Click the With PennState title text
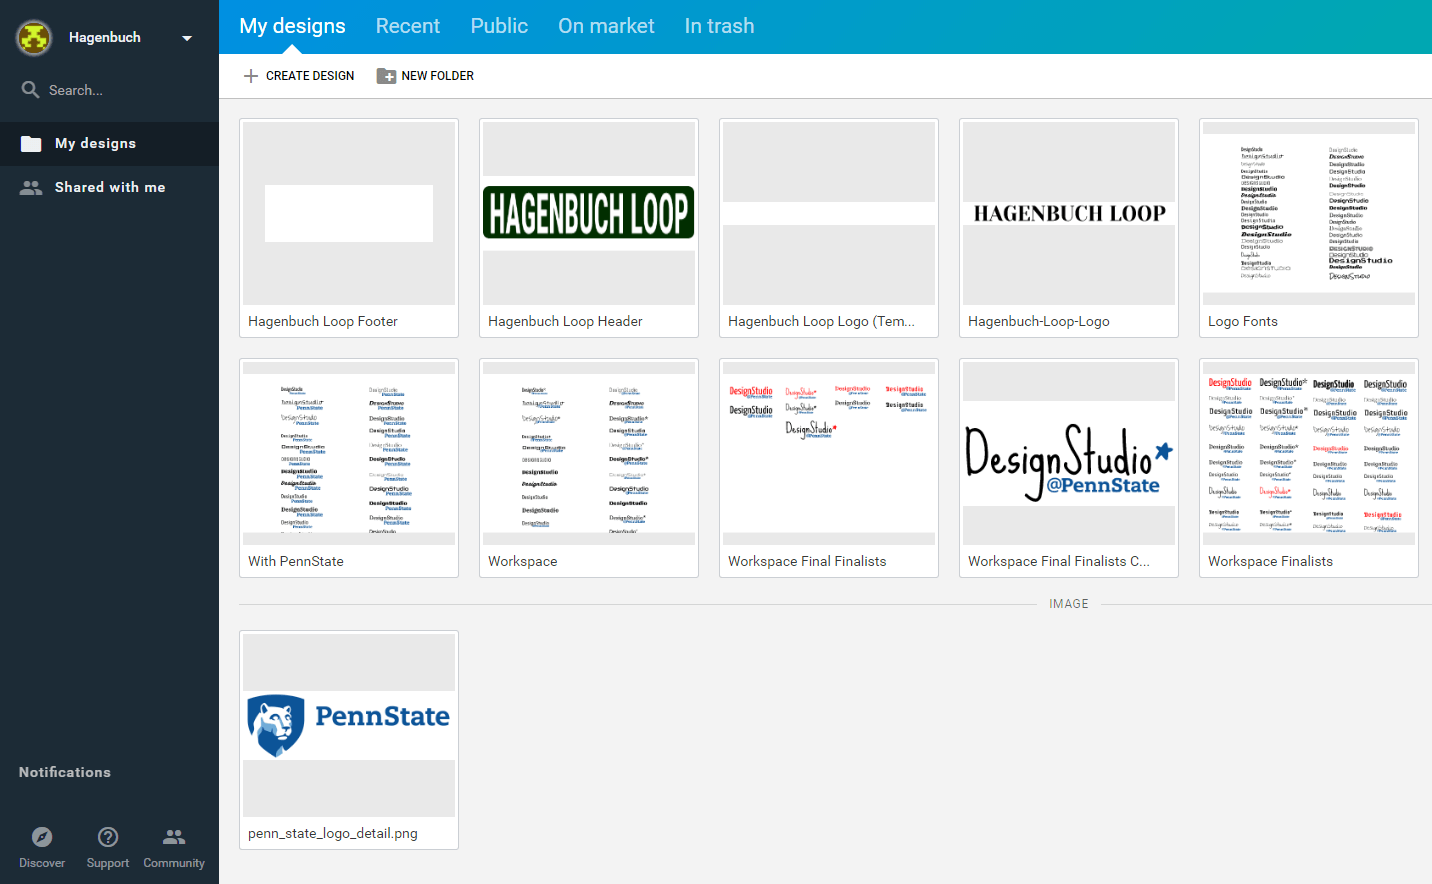The height and width of the screenshot is (884, 1432). tap(296, 562)
